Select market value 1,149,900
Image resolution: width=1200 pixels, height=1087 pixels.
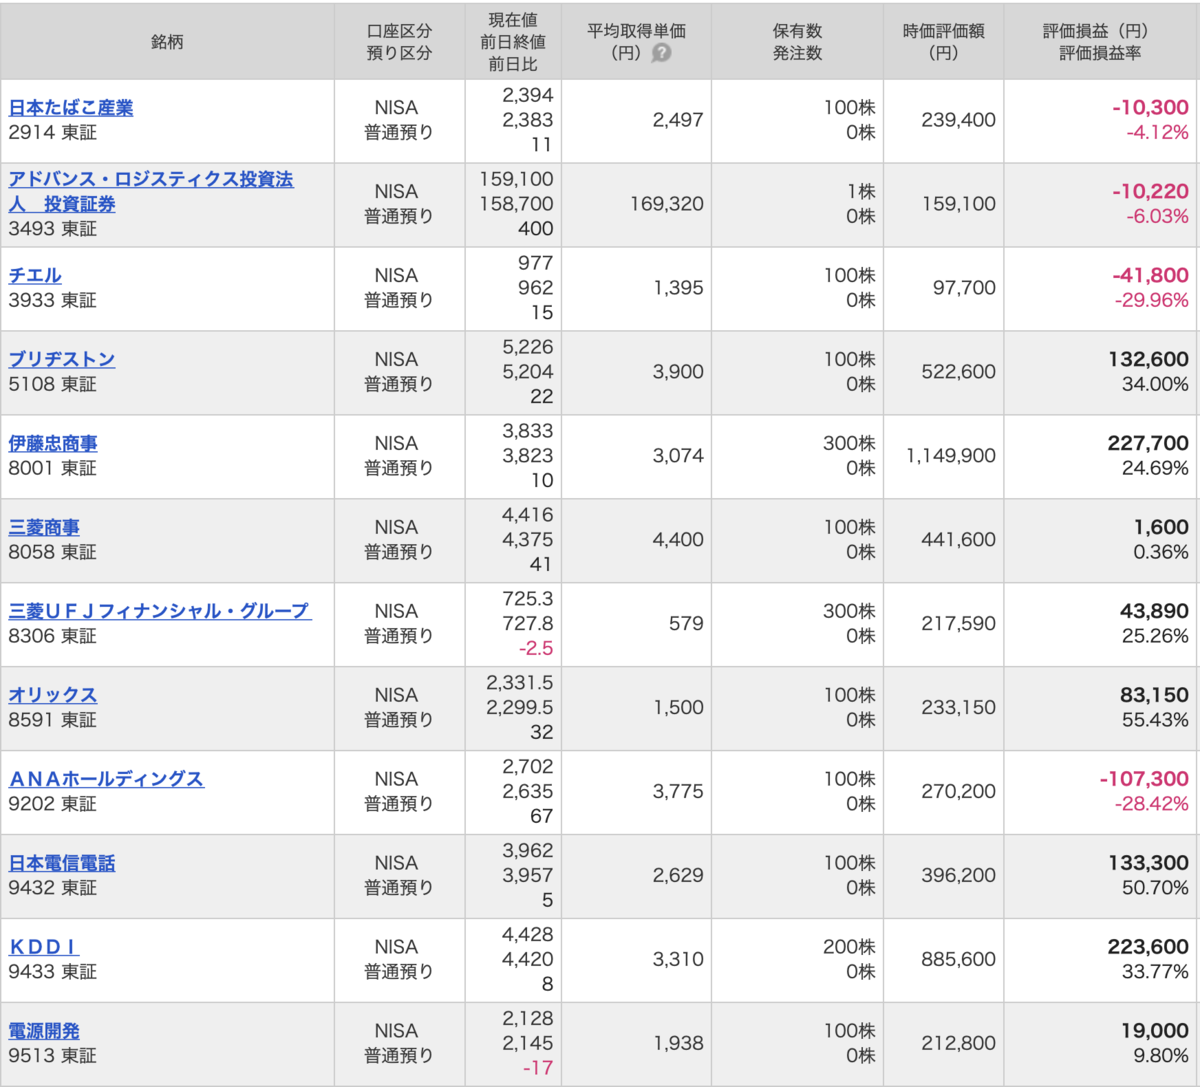point(951,456)
